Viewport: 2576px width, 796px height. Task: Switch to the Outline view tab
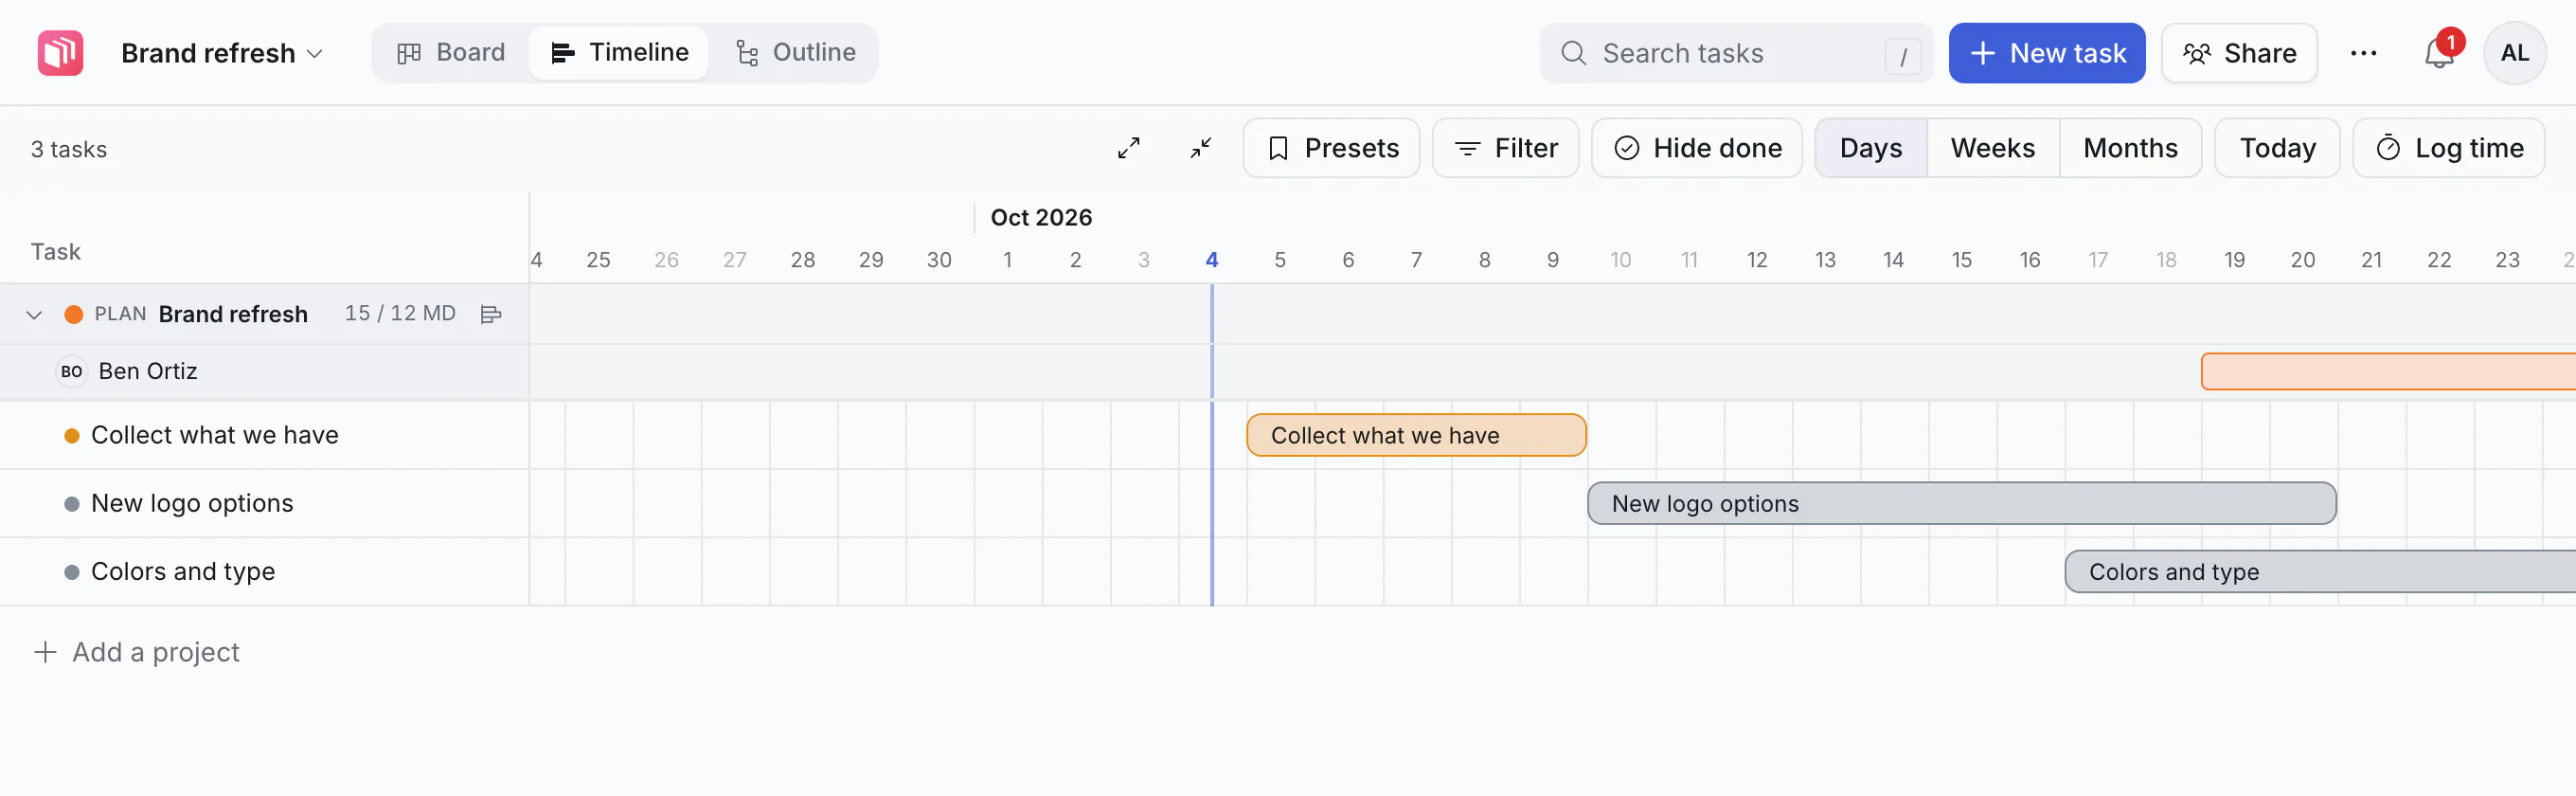(x=795, y=53)
